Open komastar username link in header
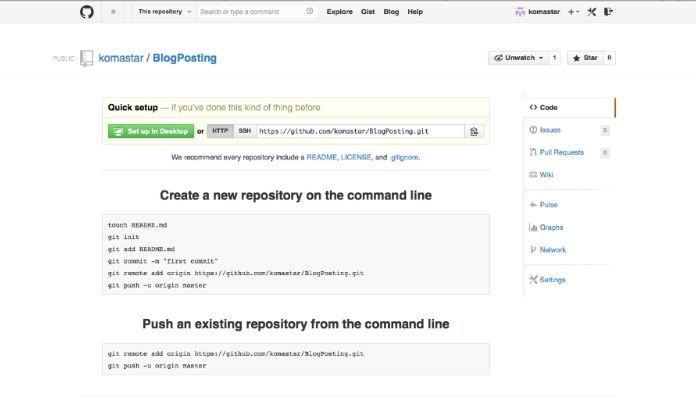Screen dimensions: 696x402 click(x=544, y=12)
